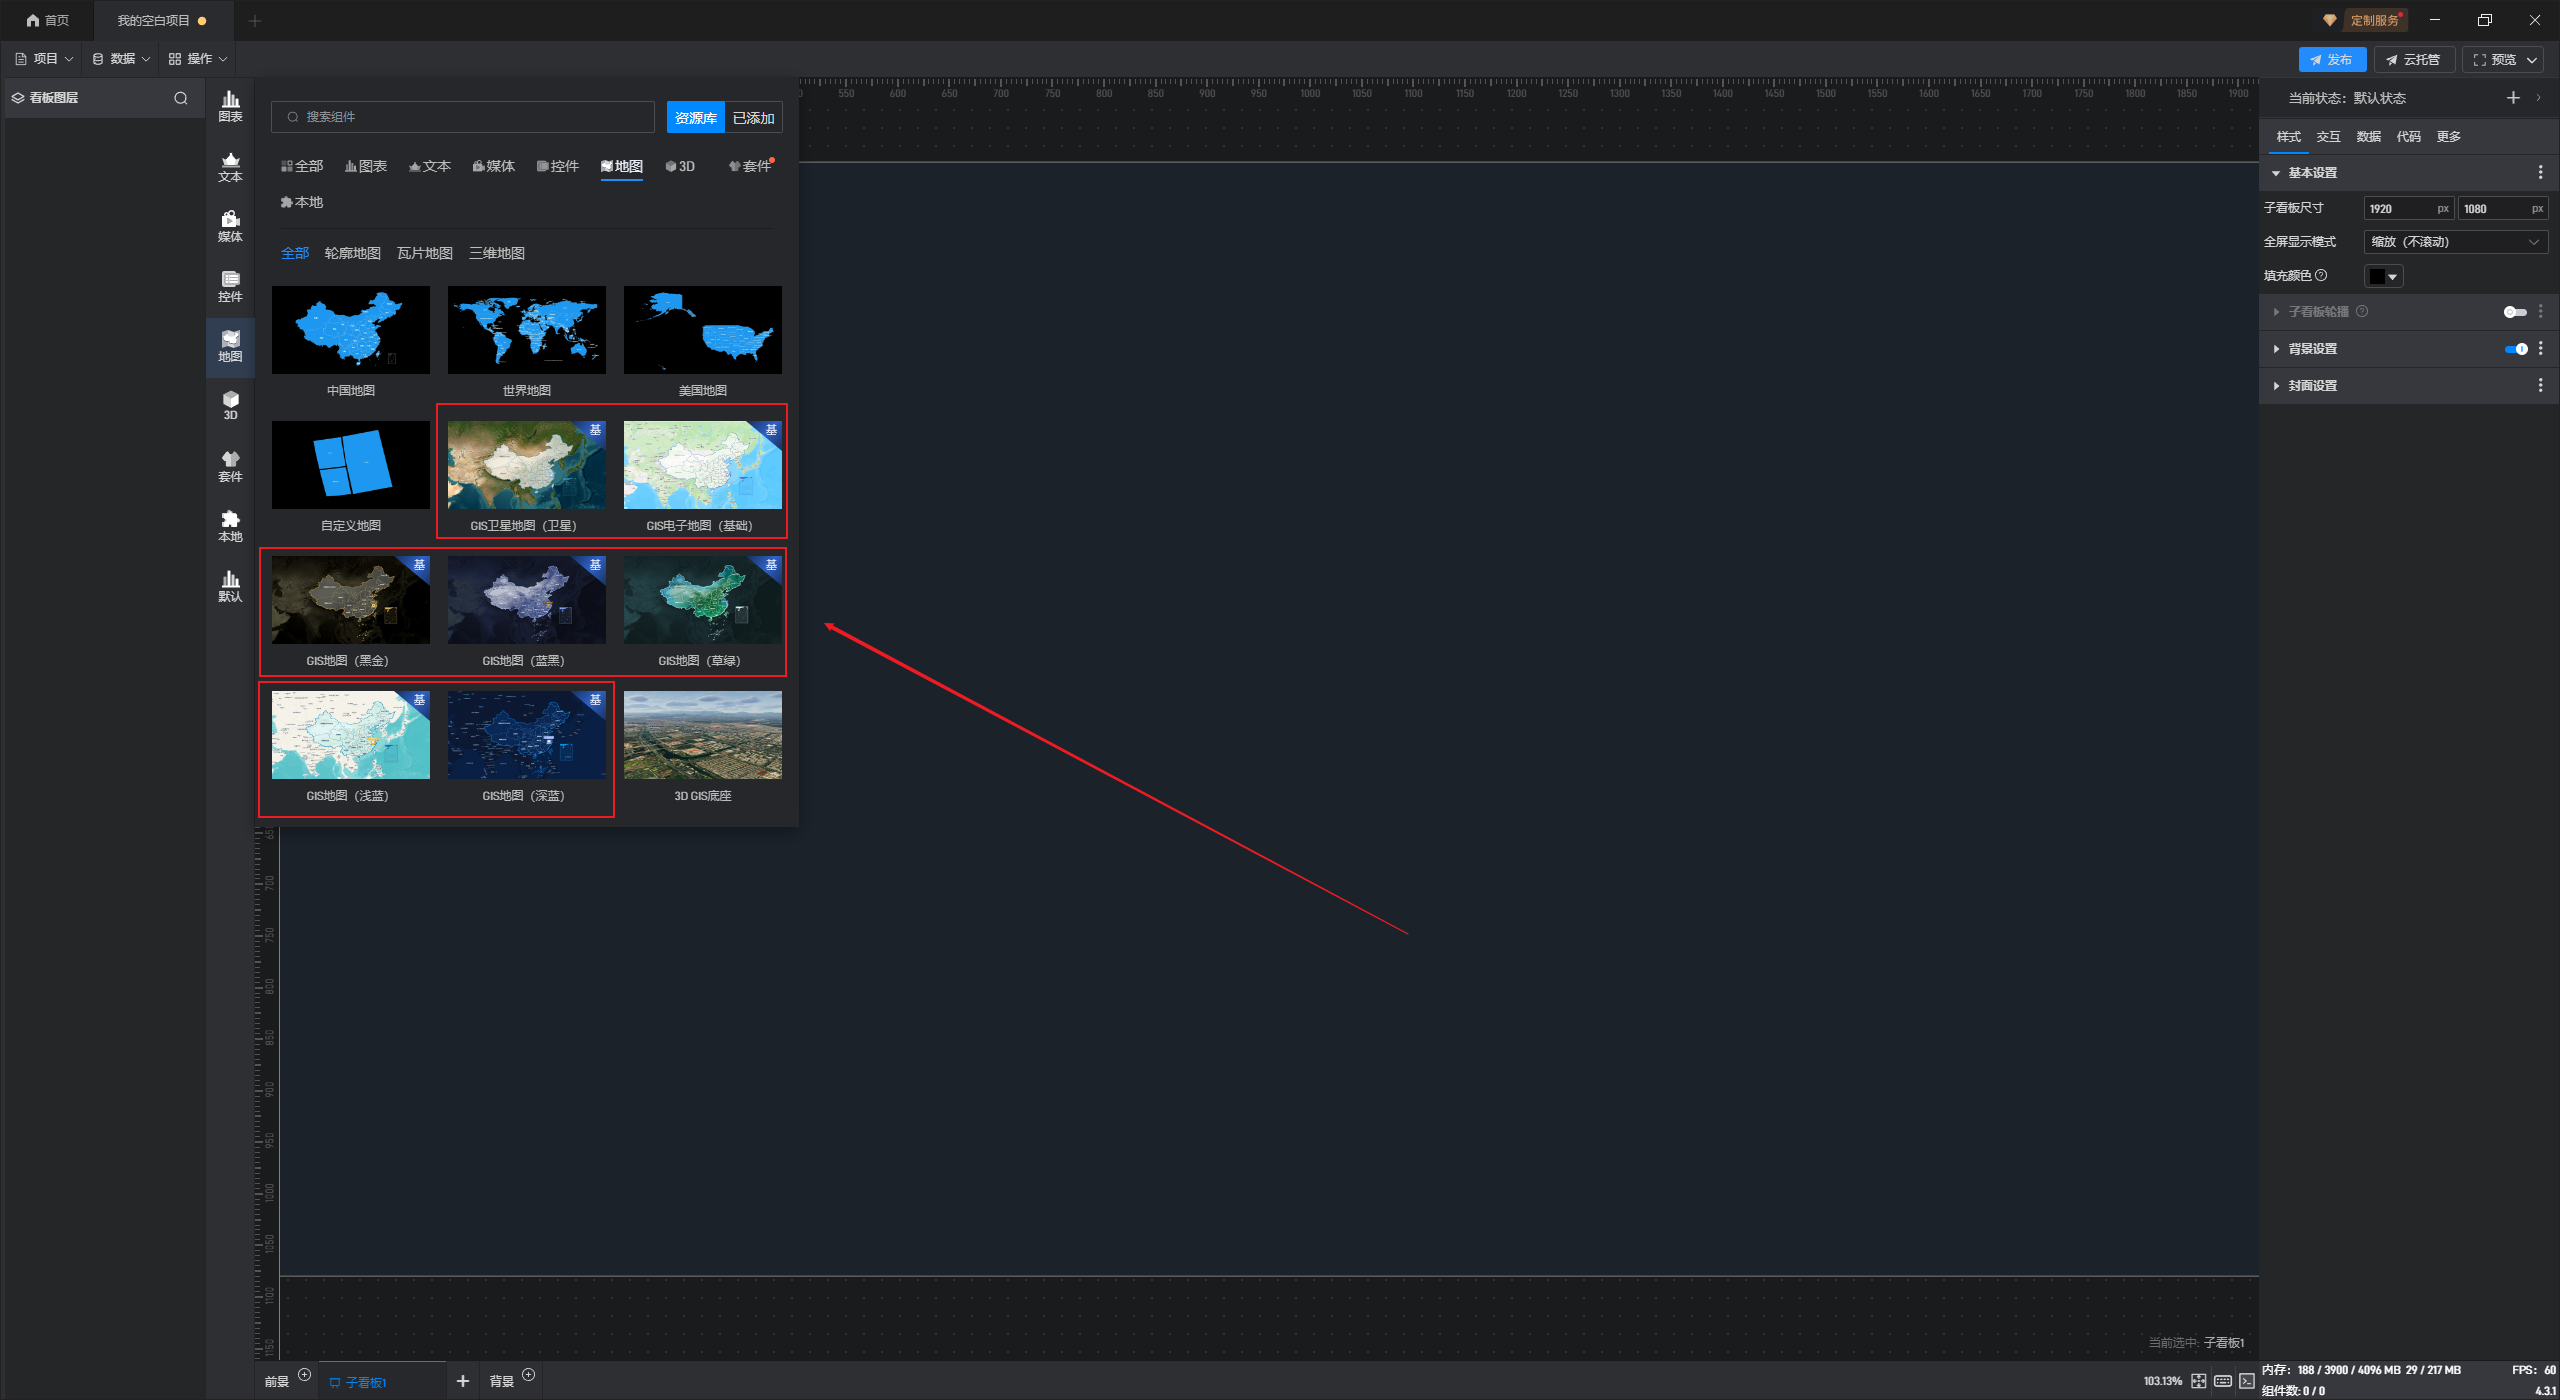Disable the 背景设置 toggle switch

[2516, 349]
